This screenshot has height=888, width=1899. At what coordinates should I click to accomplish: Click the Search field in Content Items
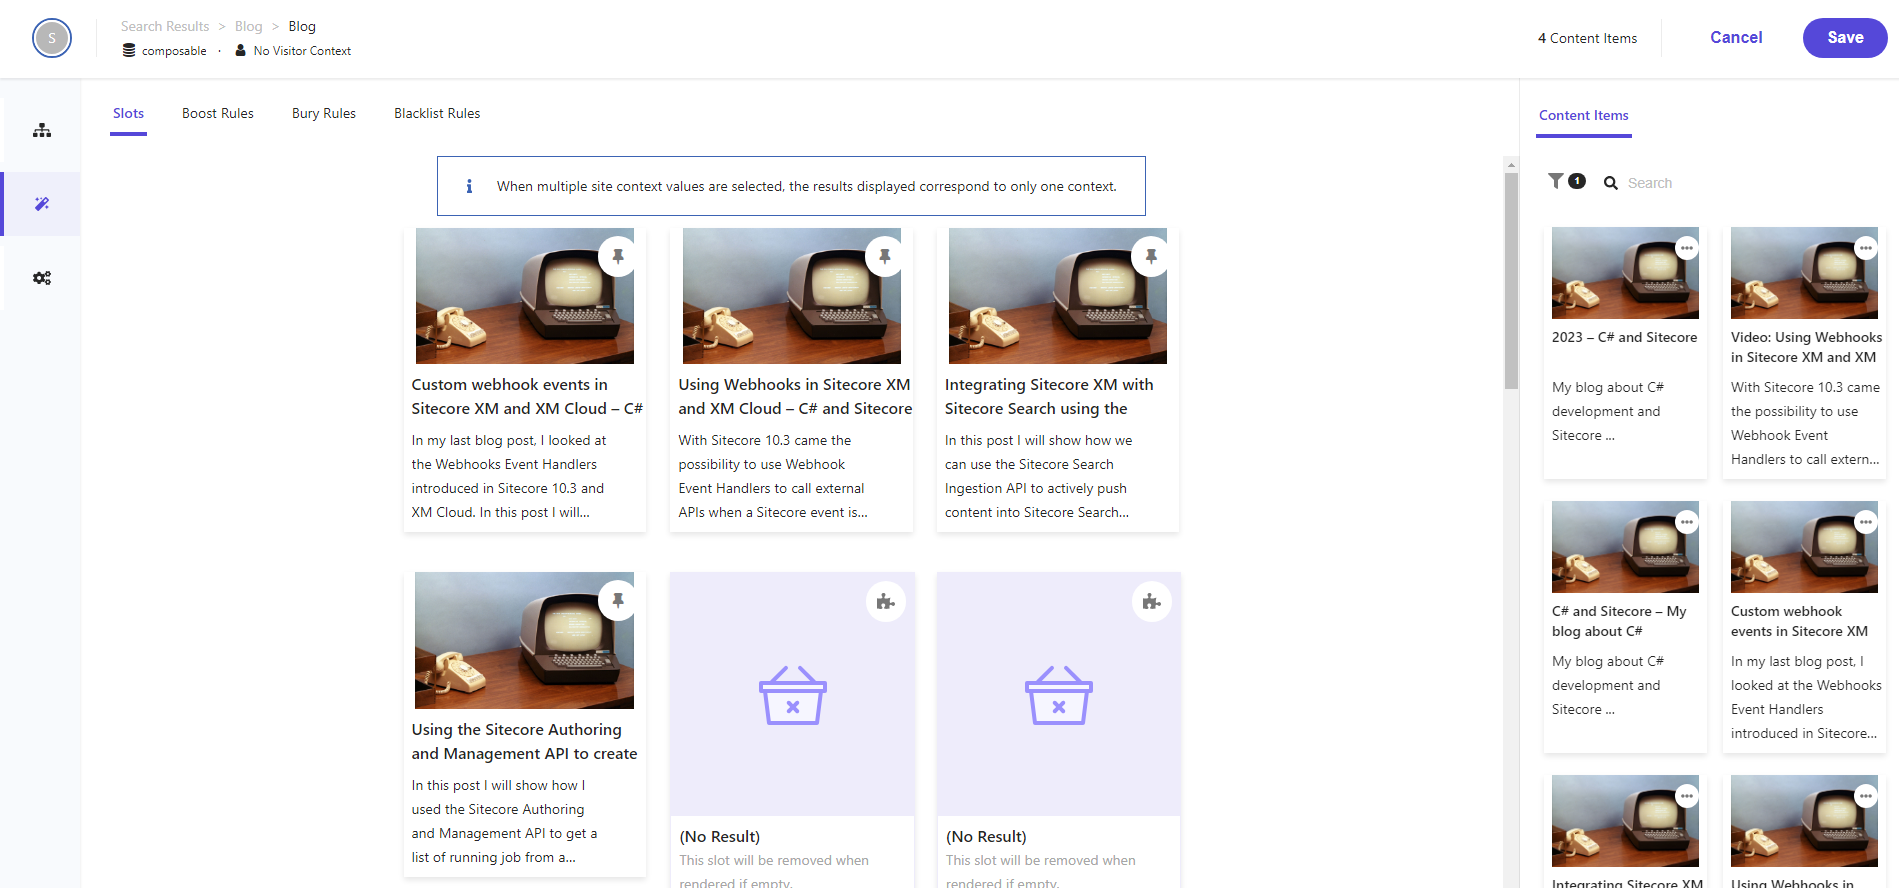1700,183
